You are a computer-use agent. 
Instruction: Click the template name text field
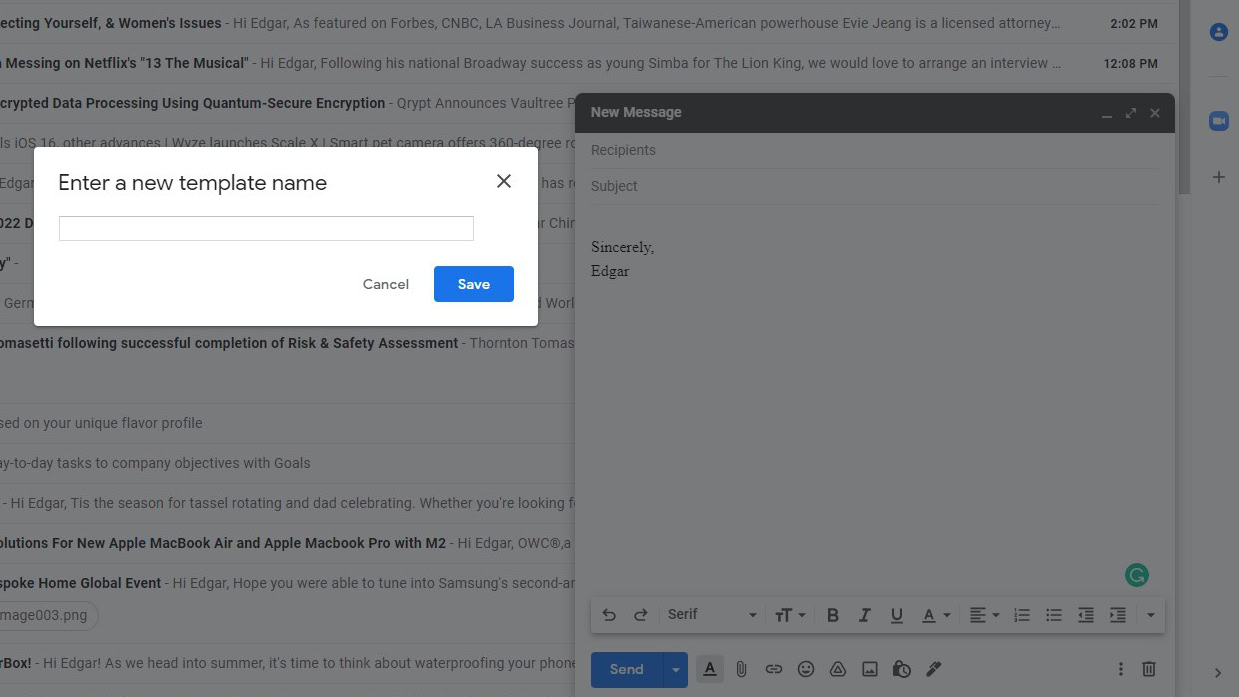click(266, 228)
